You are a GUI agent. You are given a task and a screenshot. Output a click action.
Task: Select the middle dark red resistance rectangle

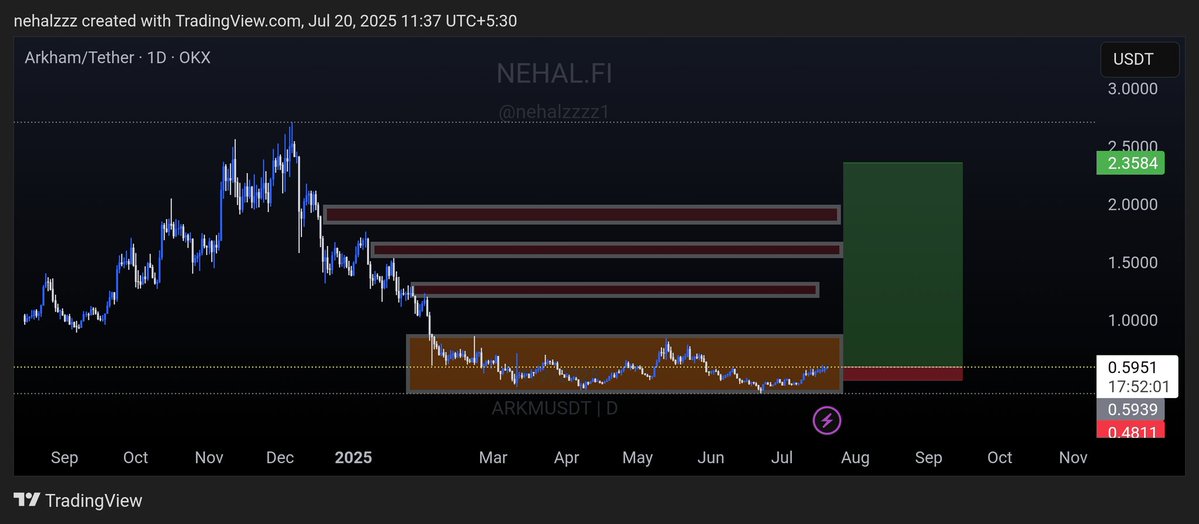606,249
